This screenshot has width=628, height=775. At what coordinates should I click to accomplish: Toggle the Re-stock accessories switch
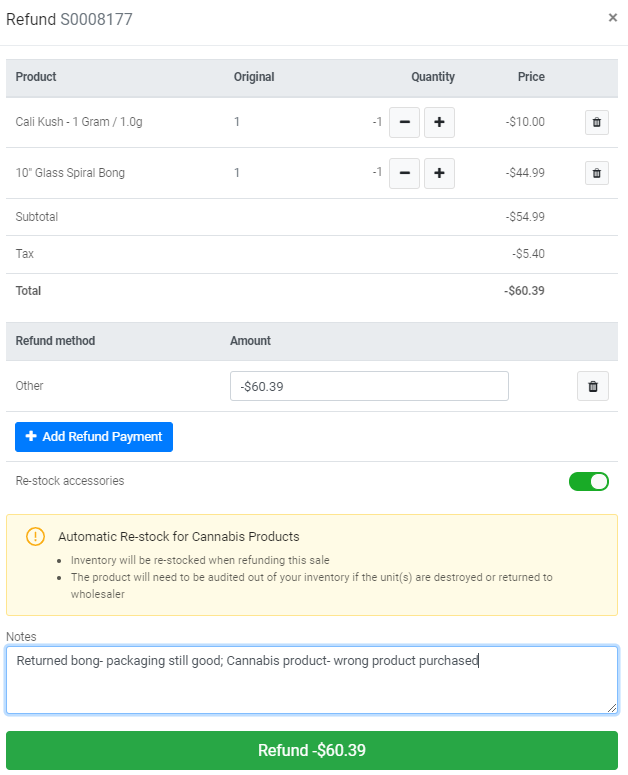click(x=588, y=481)
